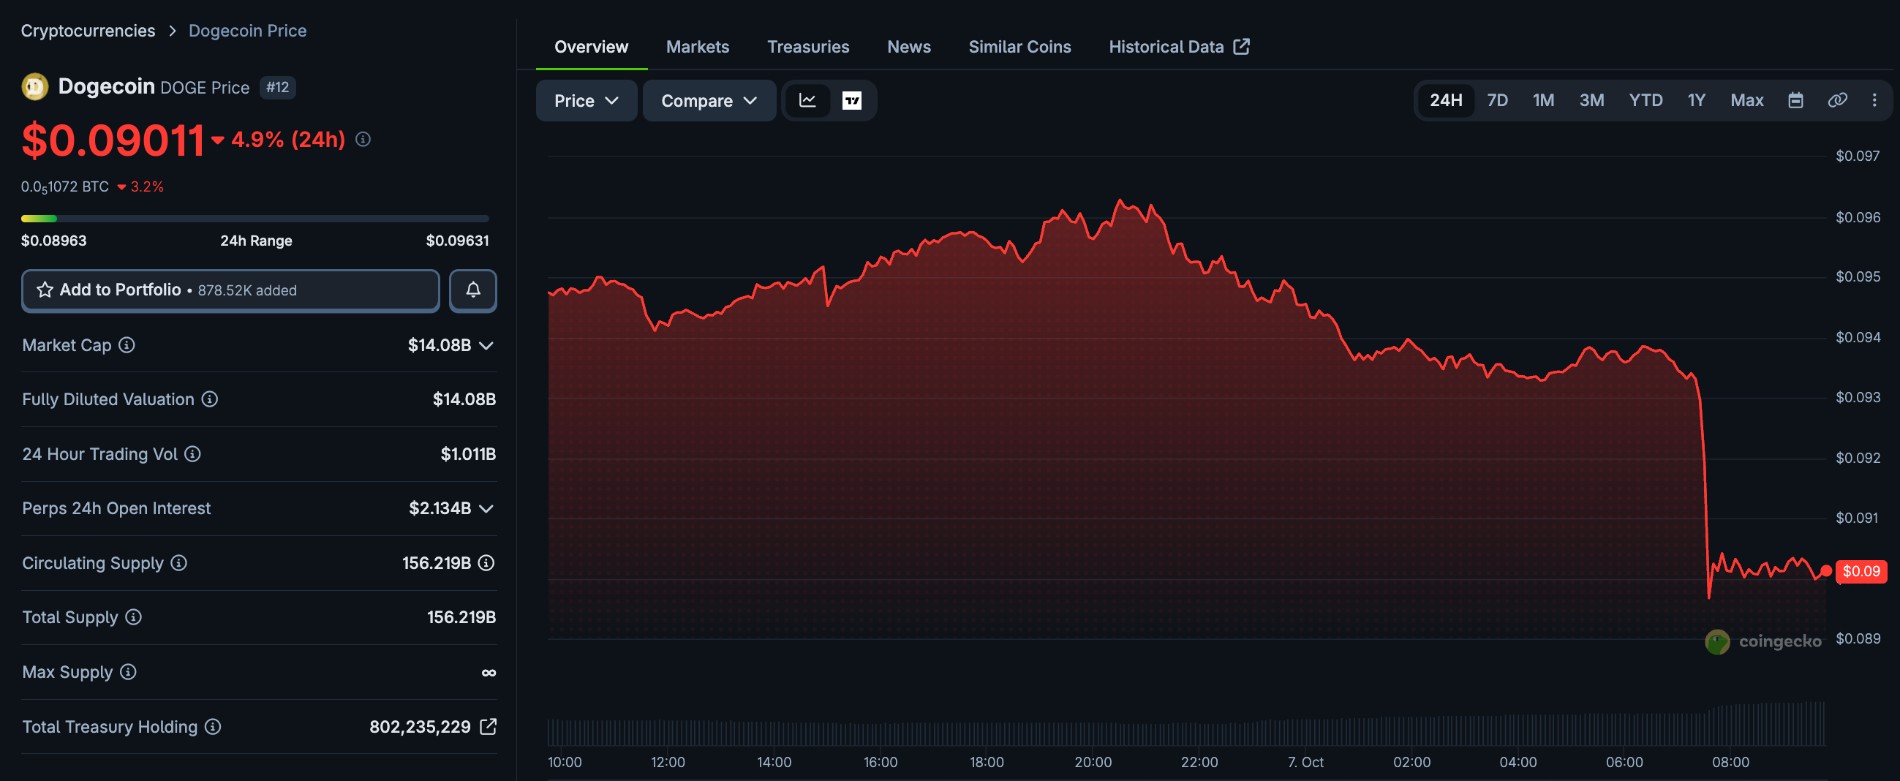Click 24 Hour Trading Vol info icon
This screenshot has width=1900, height=781.
[193, 454]
